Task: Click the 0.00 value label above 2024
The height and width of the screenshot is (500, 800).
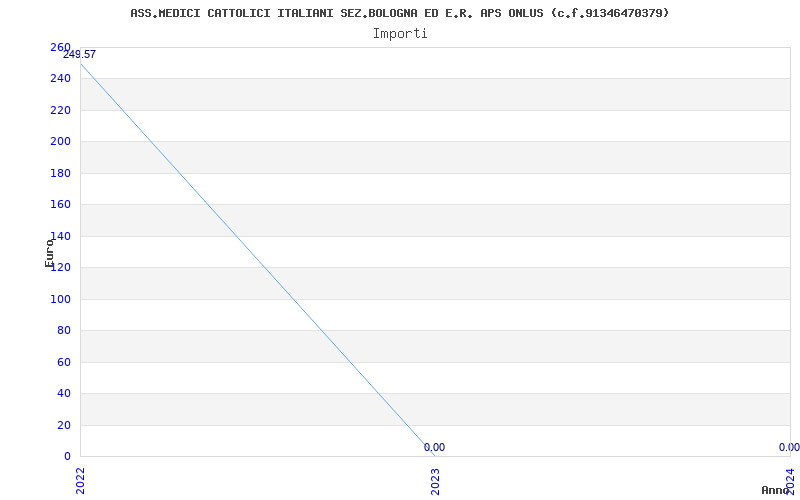Action: pos(789,447)
